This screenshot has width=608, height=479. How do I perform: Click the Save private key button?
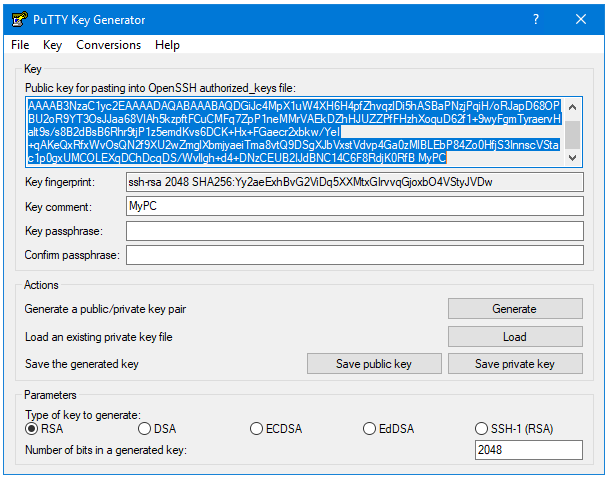coord(514,364)
